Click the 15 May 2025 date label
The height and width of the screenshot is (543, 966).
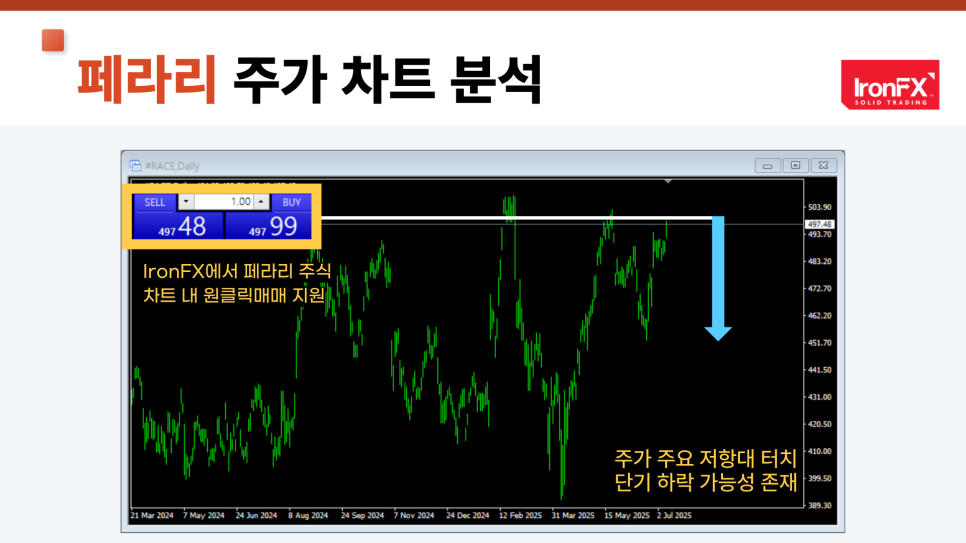(627, 515)
